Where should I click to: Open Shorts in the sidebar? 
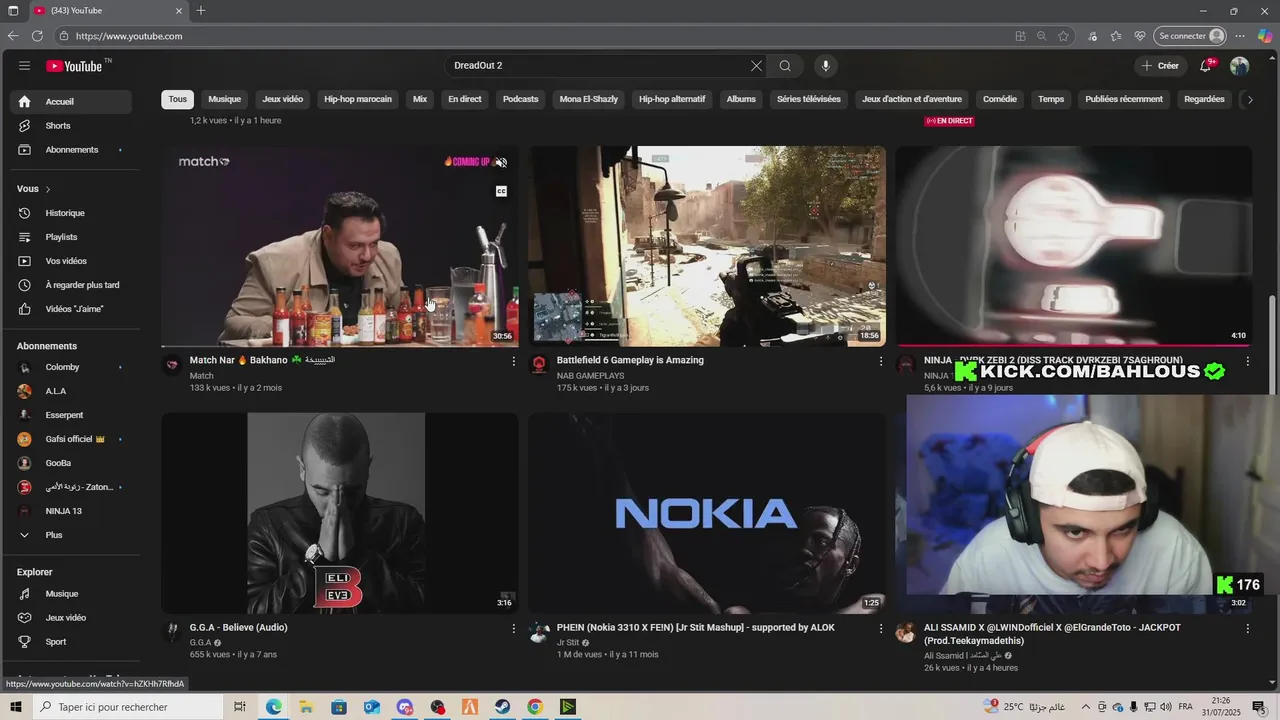pyautogui.click(x=70, y=126)
